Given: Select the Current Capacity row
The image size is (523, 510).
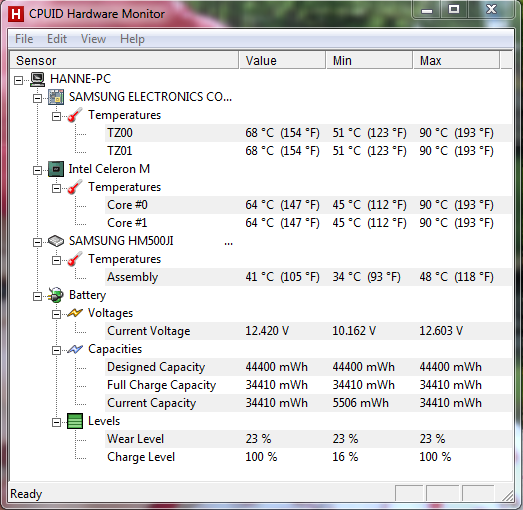Looking at the screenshot, I should (309, 403).
